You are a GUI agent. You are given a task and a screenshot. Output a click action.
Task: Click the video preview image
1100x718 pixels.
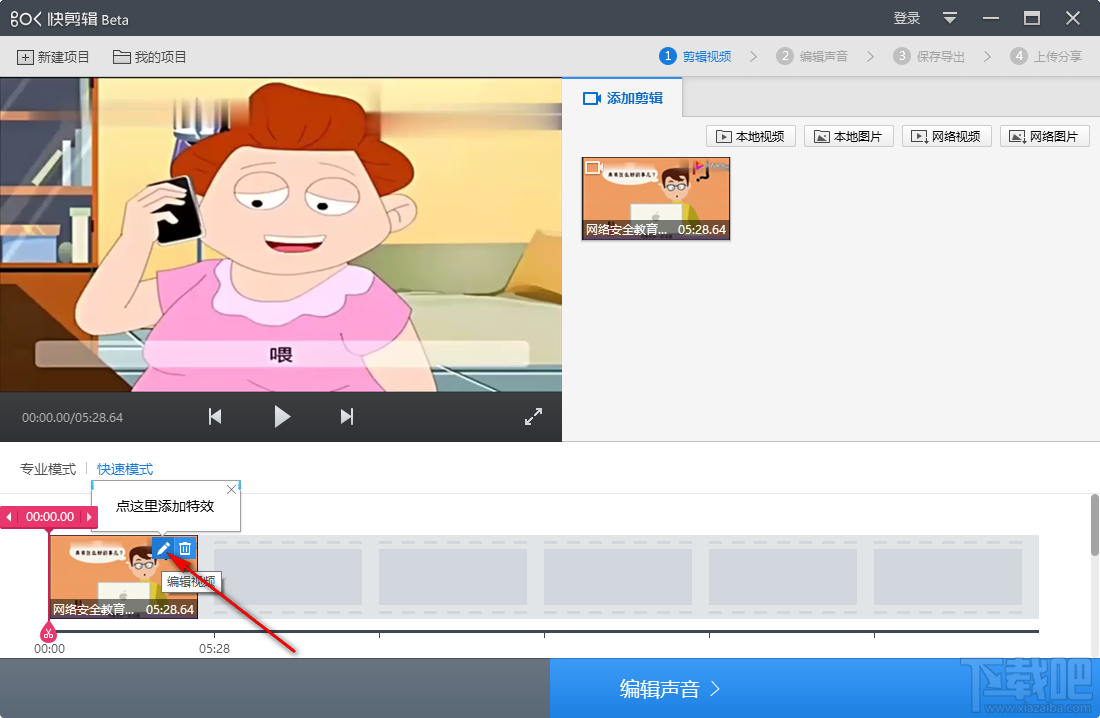point(281,234)
